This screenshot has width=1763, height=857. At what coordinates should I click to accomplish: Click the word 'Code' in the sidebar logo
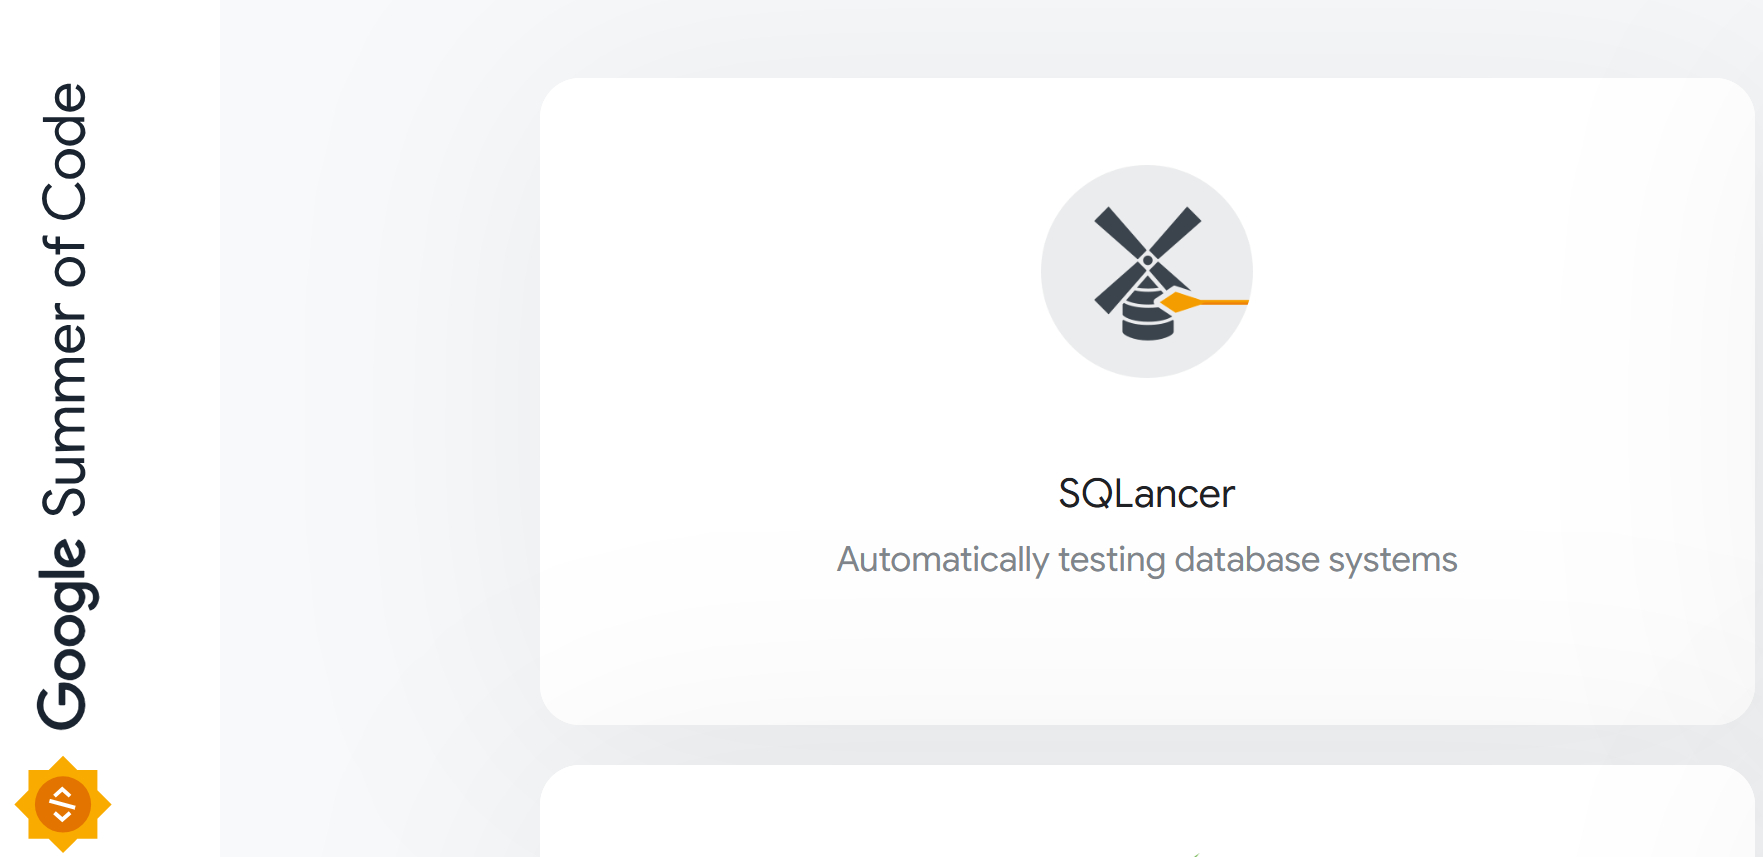[x=65, y=151]
